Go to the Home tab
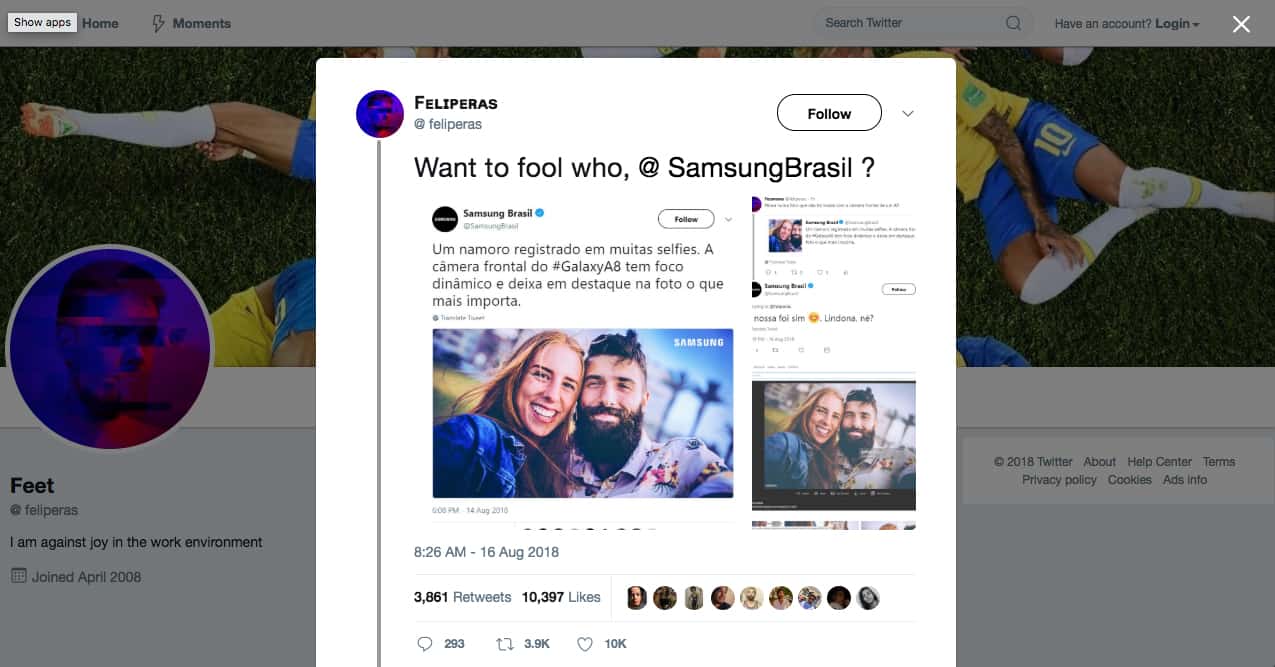Screen dimensions: 1275x667 (100, 23)
